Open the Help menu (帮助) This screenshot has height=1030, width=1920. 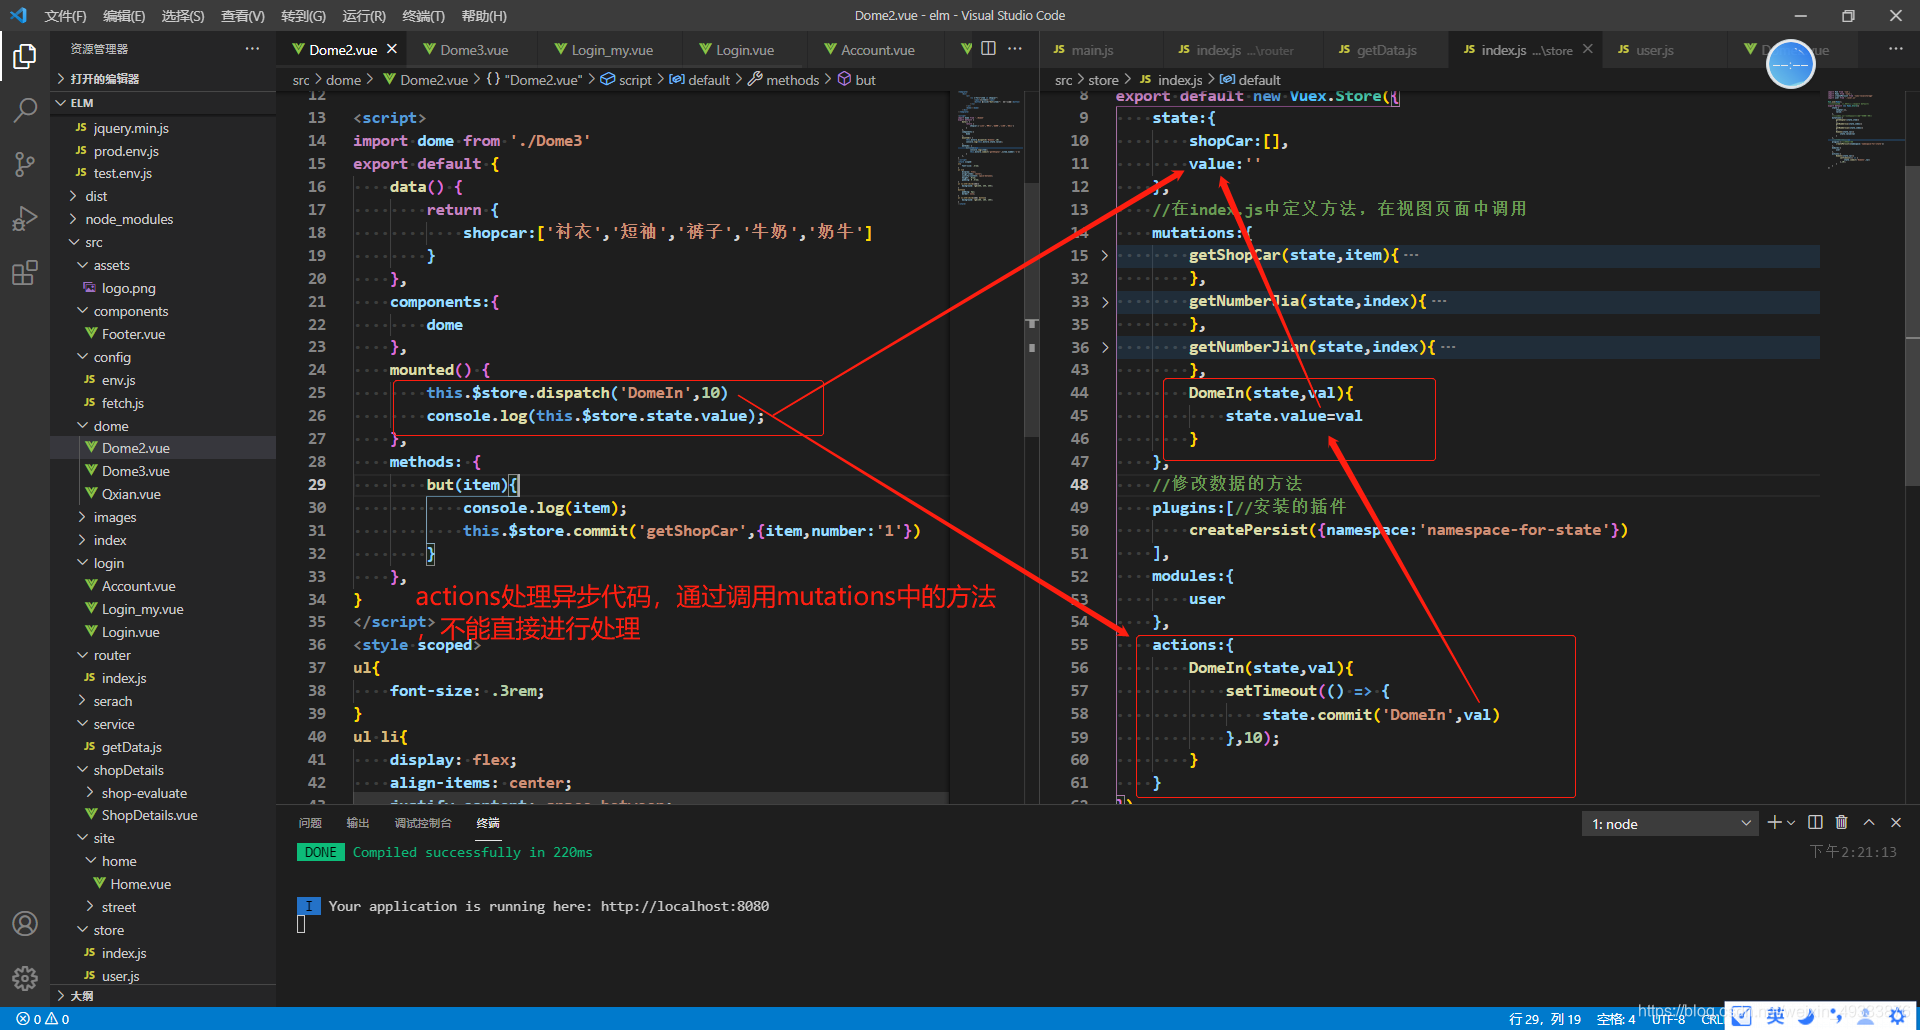(484, 16)
